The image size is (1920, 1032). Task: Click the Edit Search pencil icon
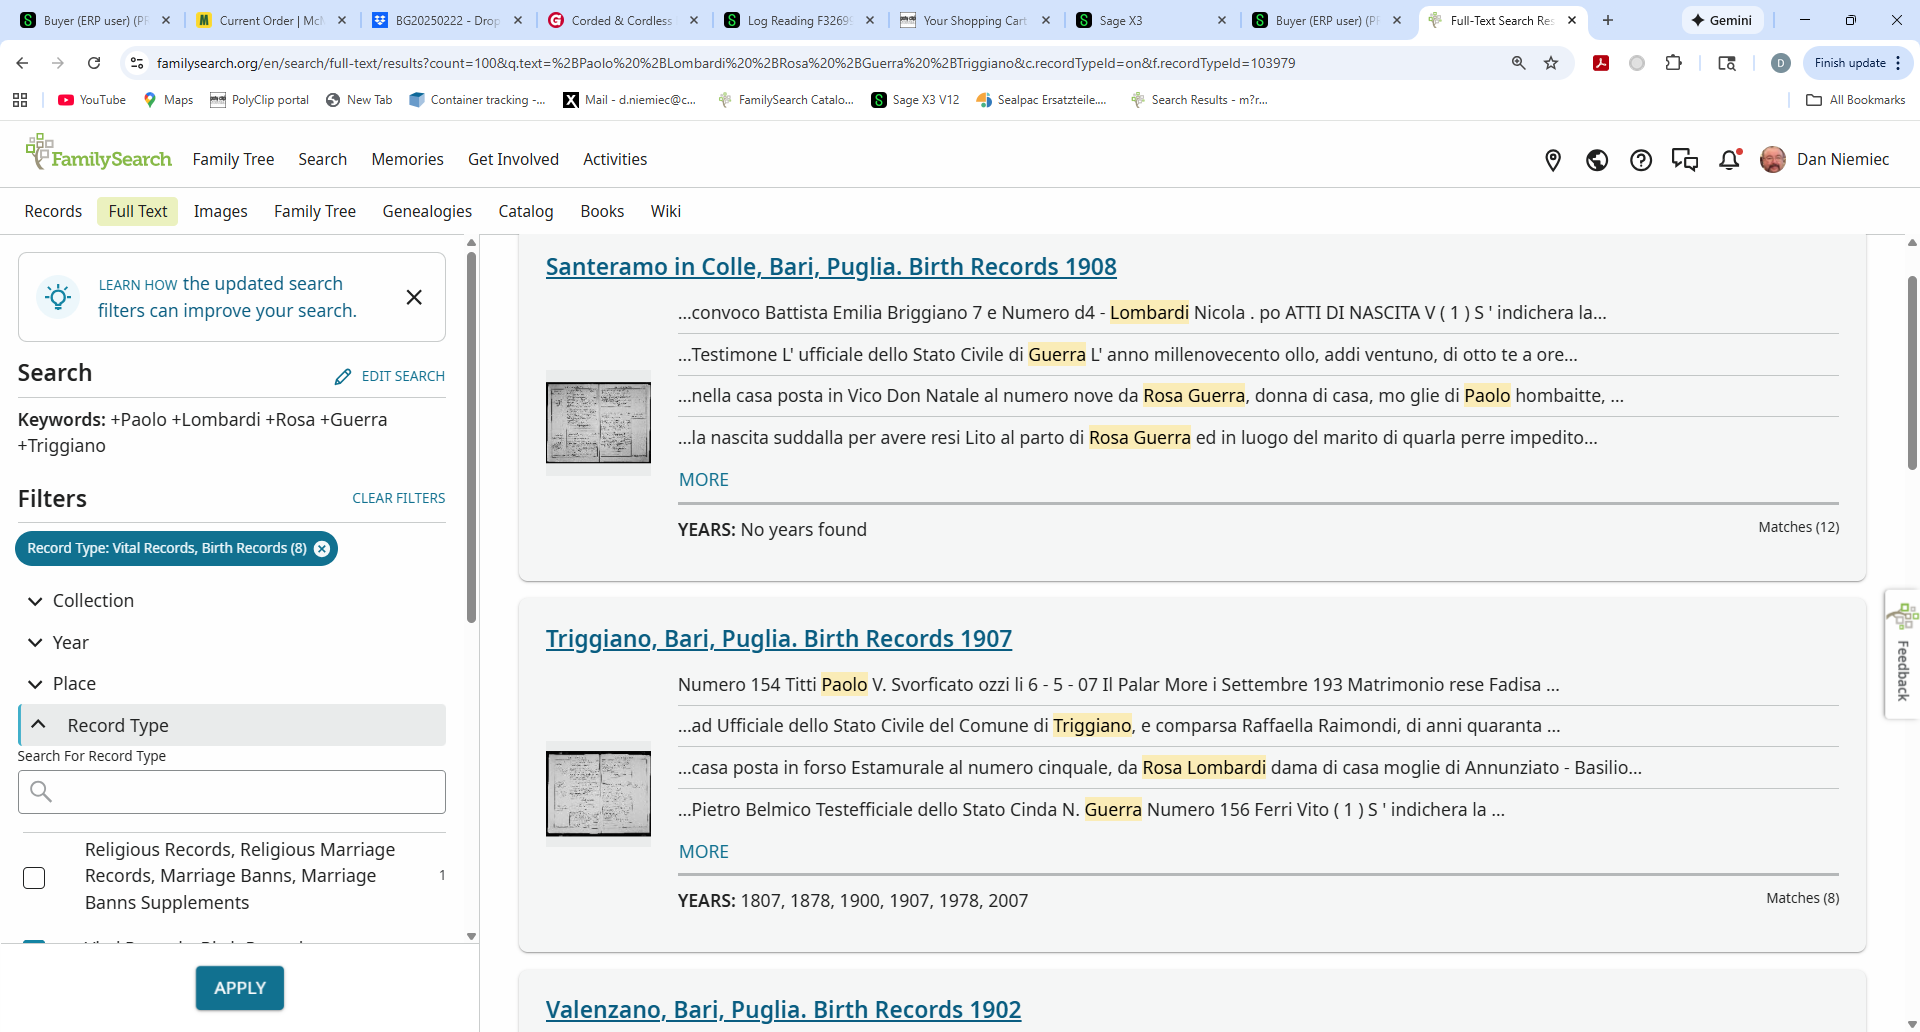tap(343, 377)
